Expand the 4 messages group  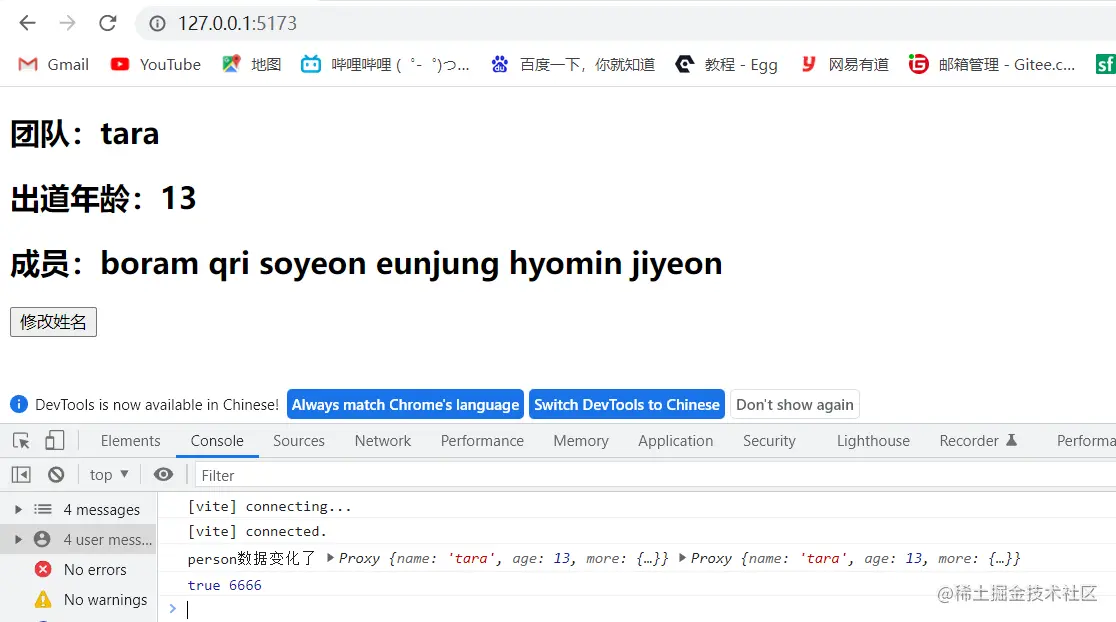coord(19,510)
